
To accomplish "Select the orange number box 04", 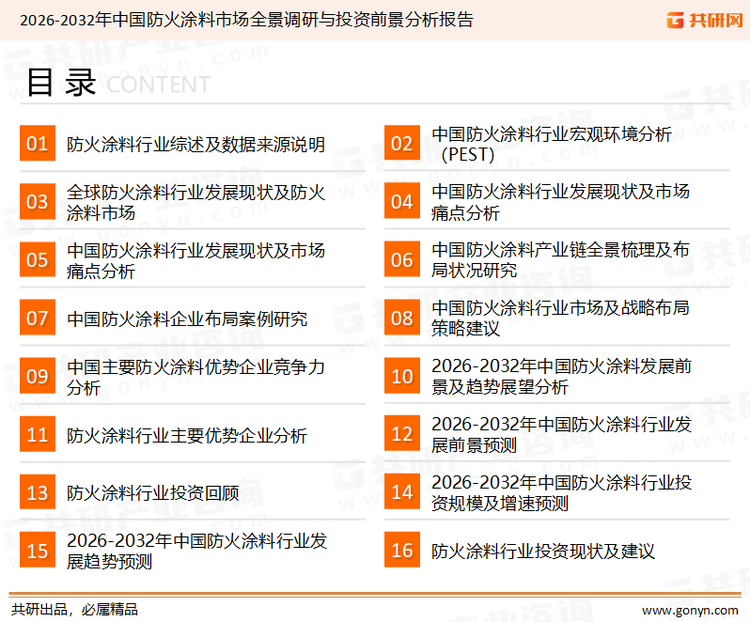I will click(402, 201).
